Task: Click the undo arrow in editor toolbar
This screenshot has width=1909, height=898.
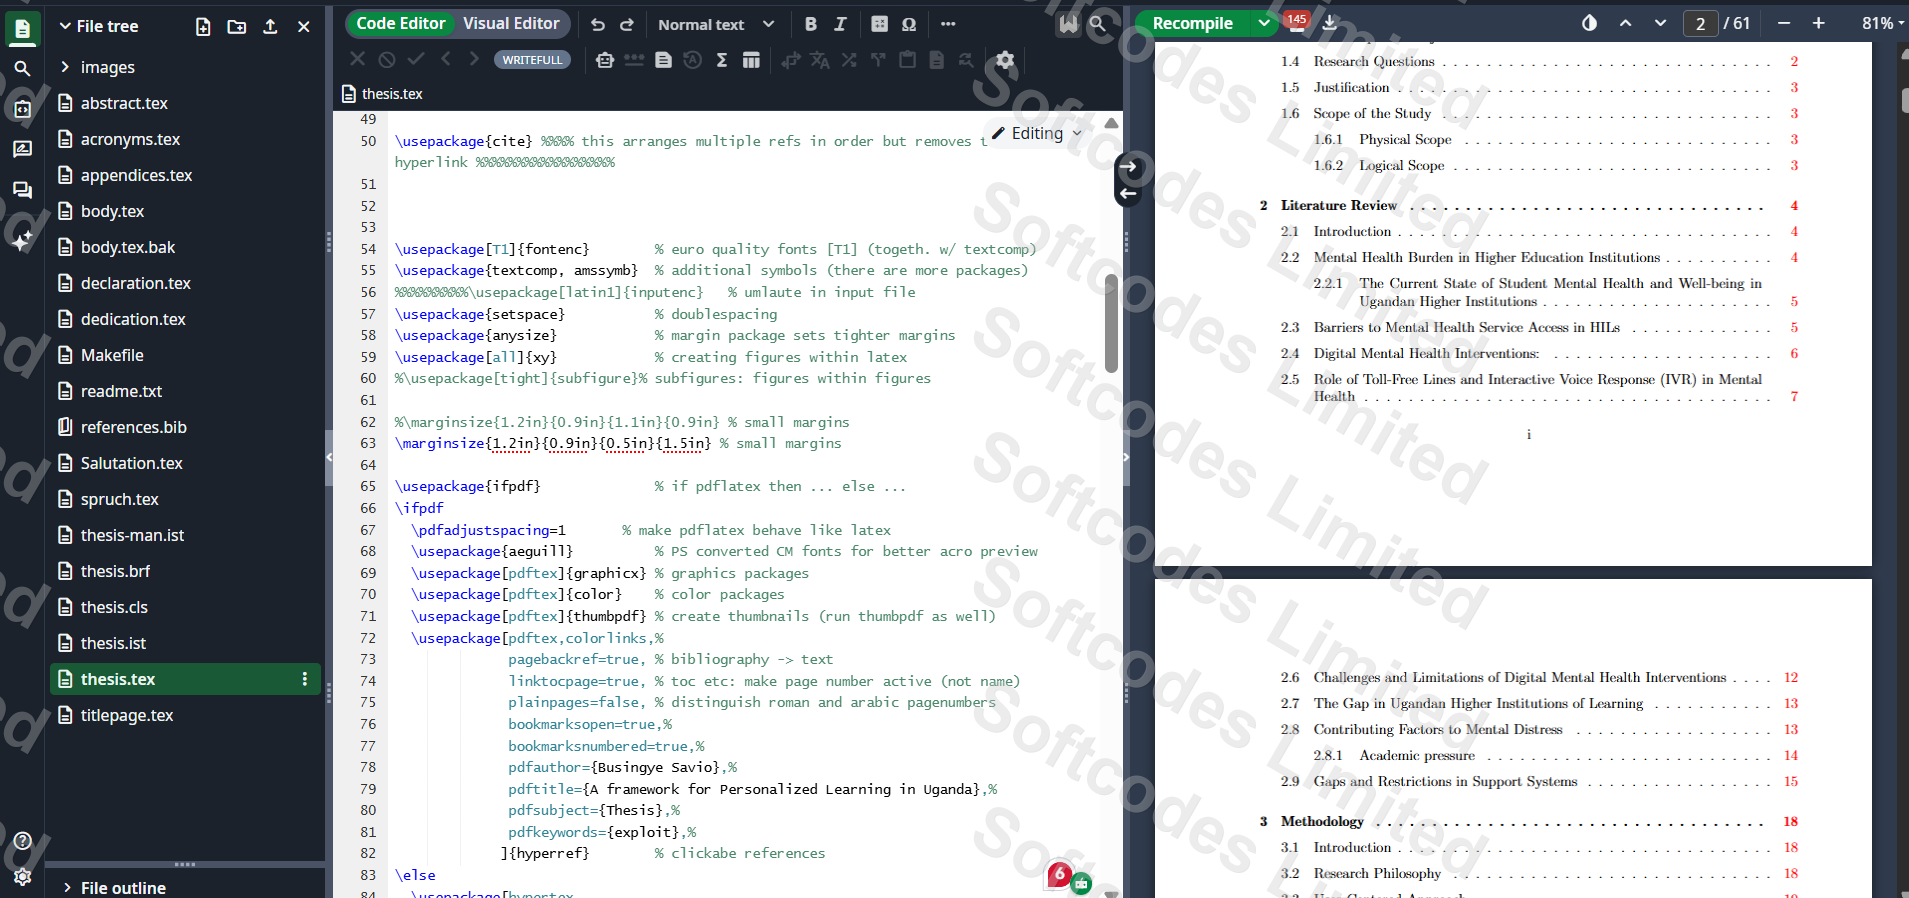Action: tap(598, 24)
